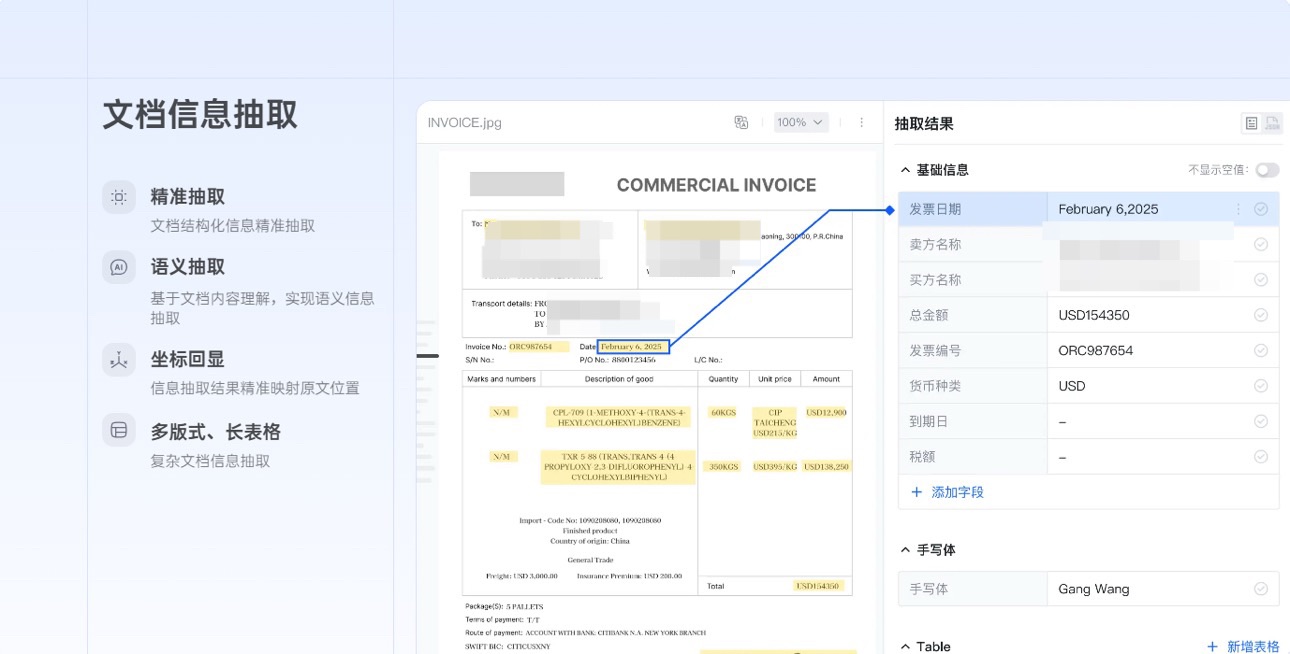1290x654 pixels.
Task: Click the 抽取结果 panel title
Action: [924, 124]
